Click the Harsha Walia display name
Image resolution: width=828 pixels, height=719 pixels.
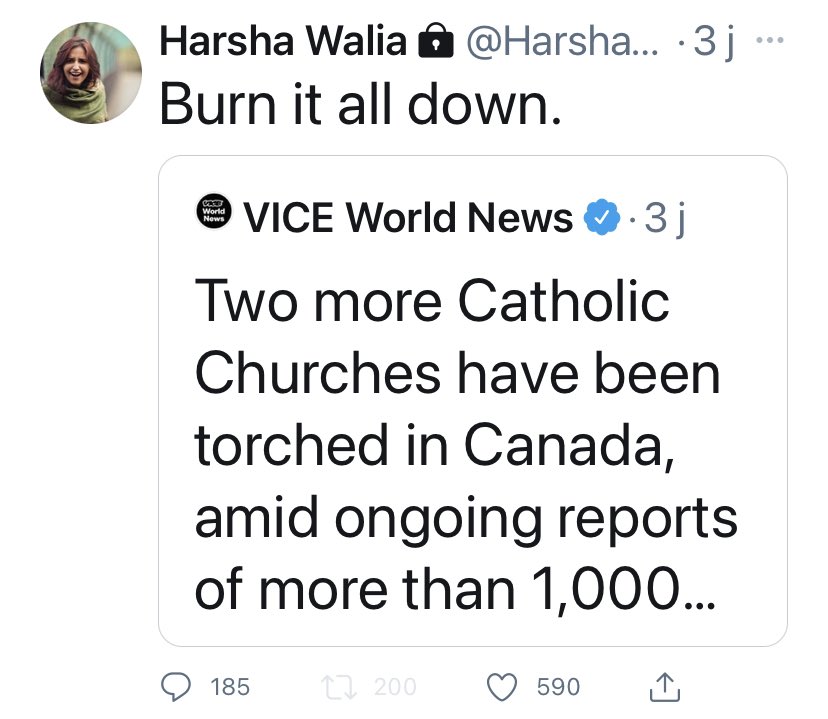(x=283, y=41)
